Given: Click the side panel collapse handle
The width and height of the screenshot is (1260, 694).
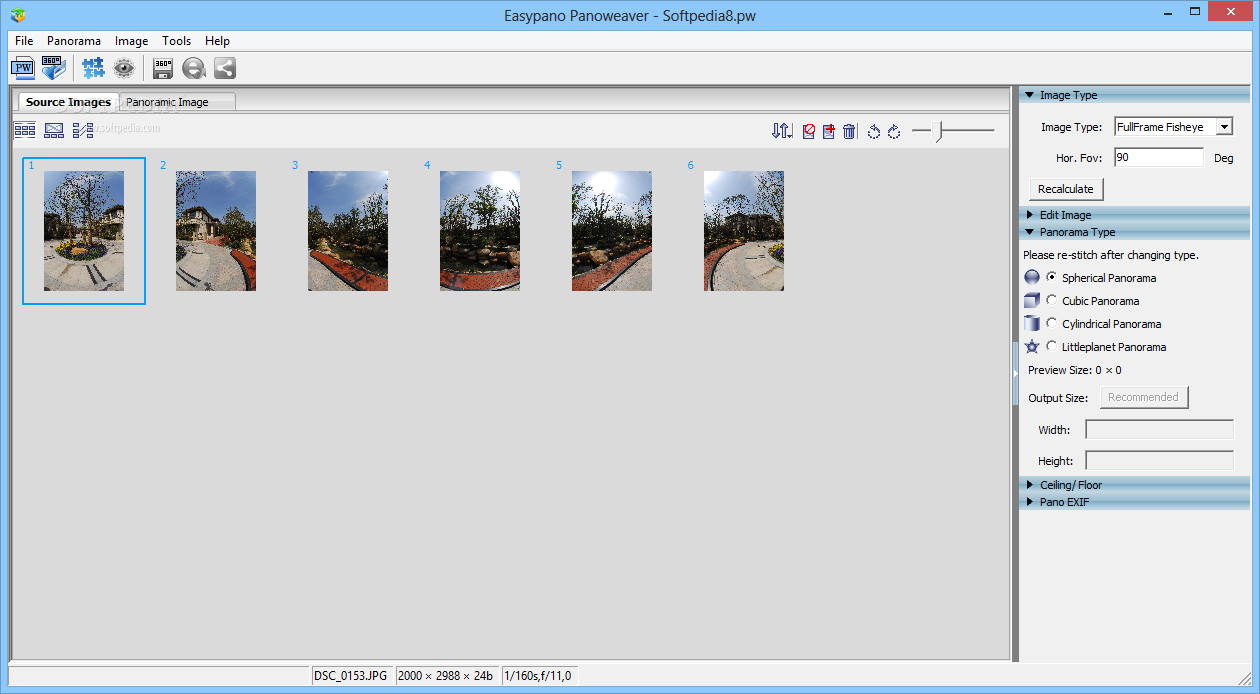Looking at the screenshot, I should pos(1015,372).
